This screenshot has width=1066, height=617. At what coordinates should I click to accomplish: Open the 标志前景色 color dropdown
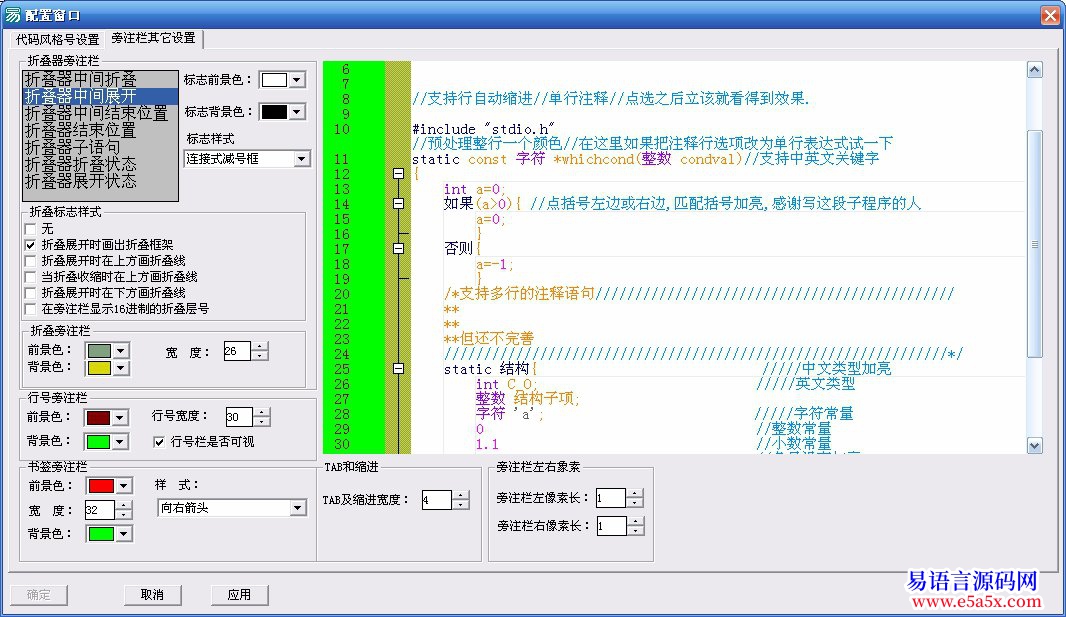pyautogui.click(x=297, y=80)
